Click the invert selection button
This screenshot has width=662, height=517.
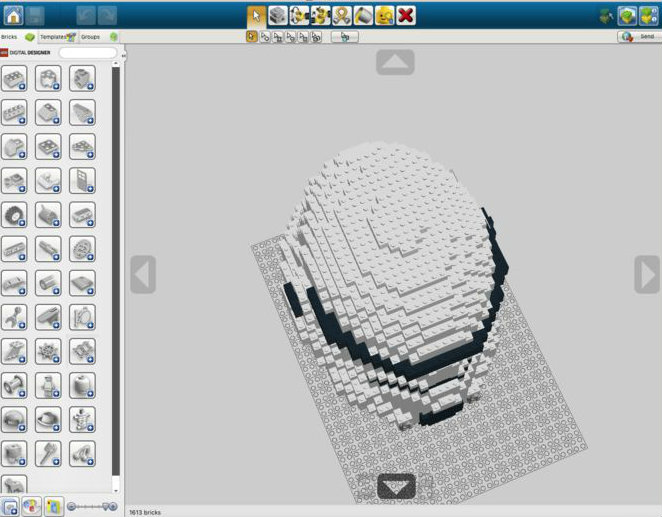click(345, 37)
